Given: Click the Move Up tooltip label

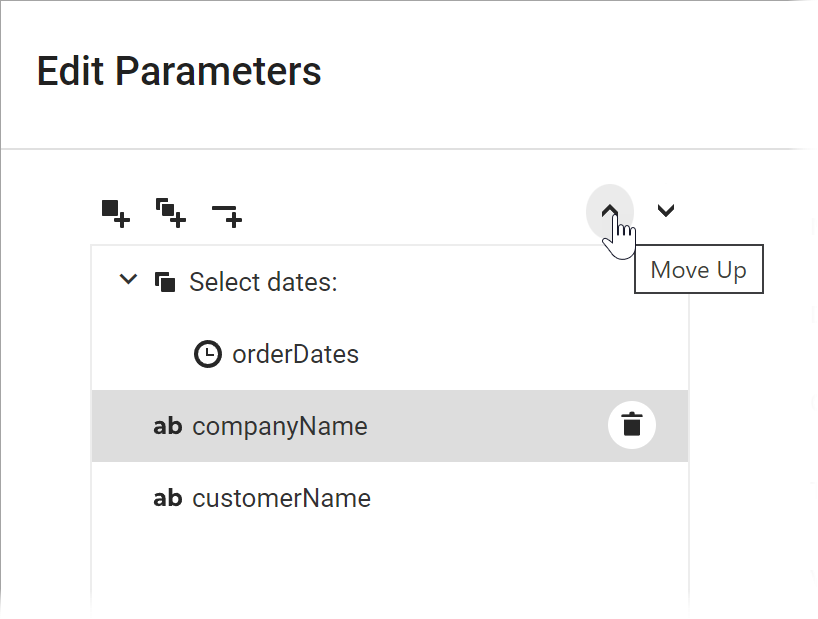Looking at the screenshot, I should tap(698, 269).
